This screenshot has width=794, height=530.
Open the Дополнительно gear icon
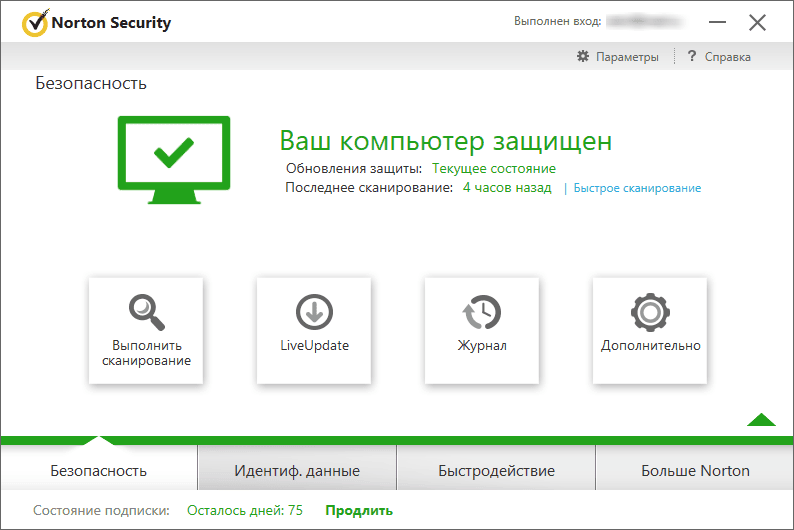click(x=650, y=312)
